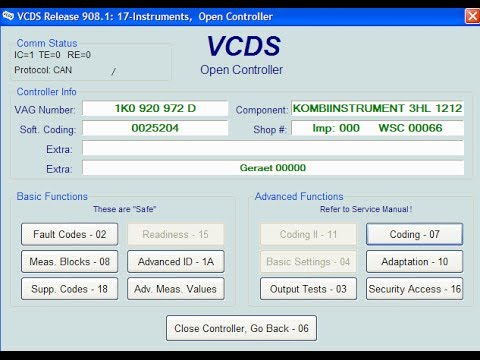Open Fault Codes - 02
Viewport: 480px width, 360px height.
69,234
